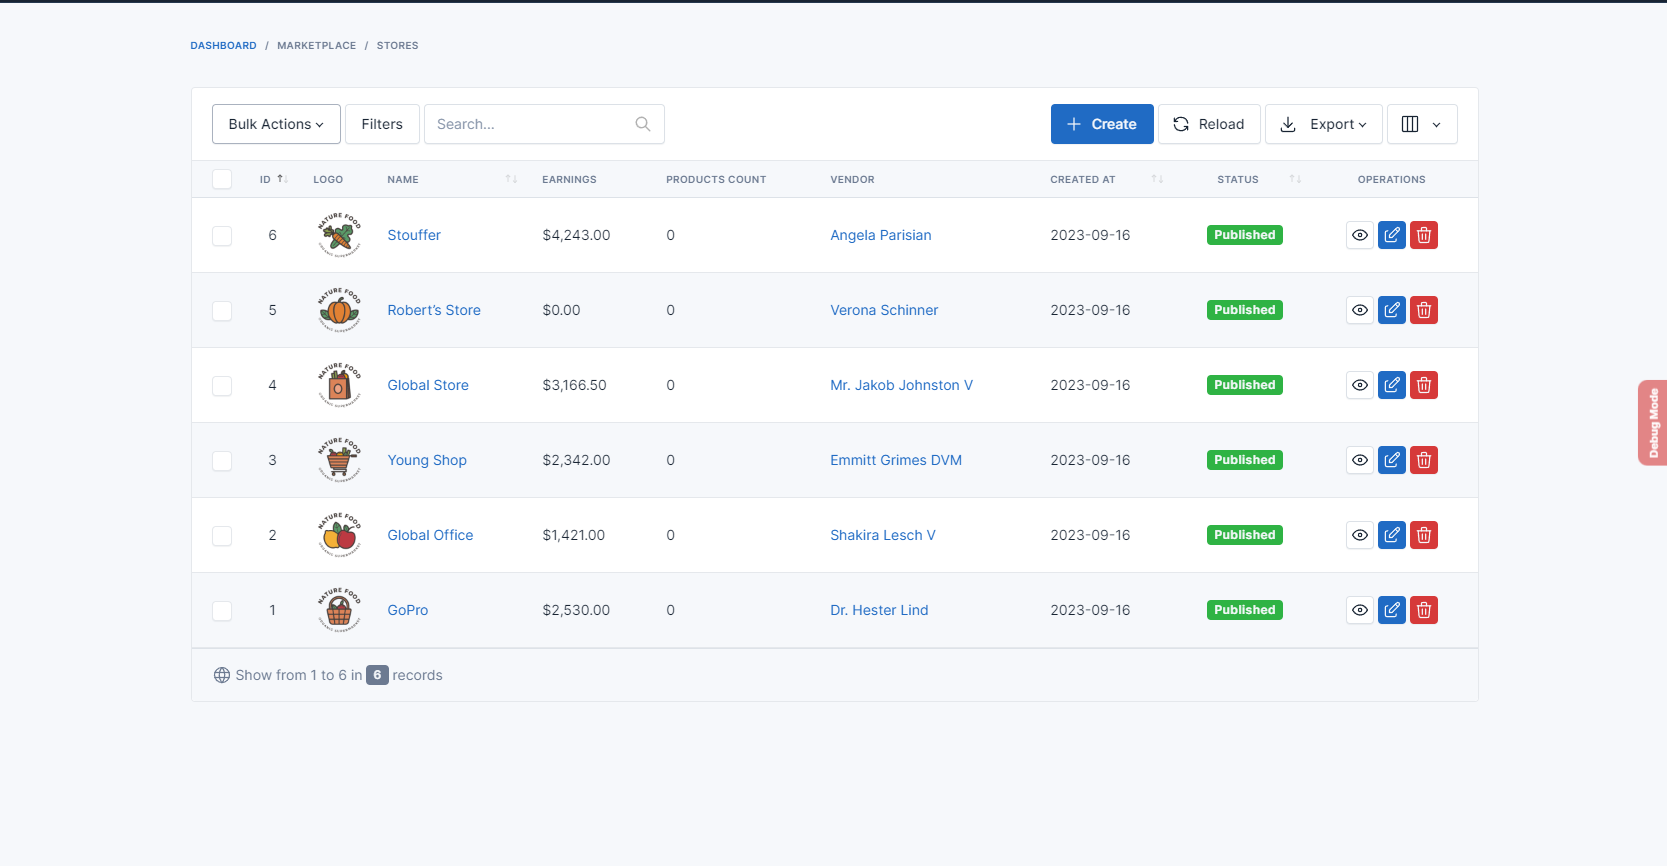Check the GoPro row checkbox

coord(222,611)
